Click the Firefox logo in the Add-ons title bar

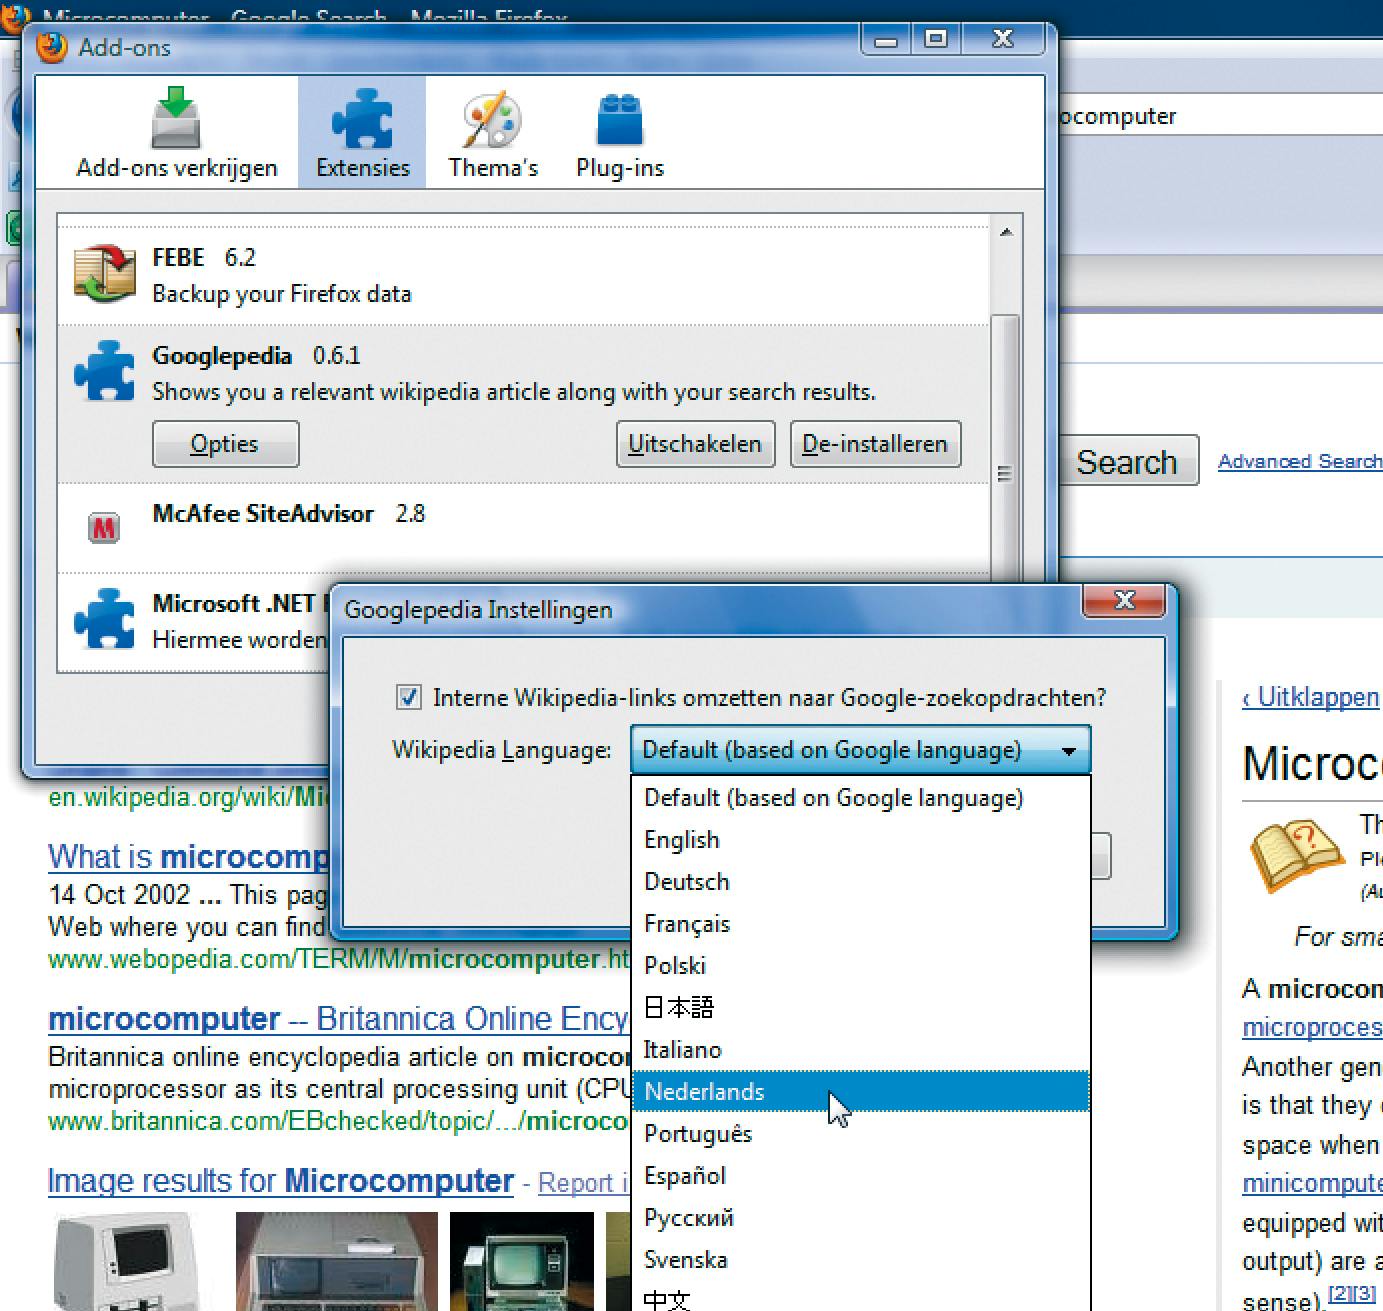[x=51, y=47]
